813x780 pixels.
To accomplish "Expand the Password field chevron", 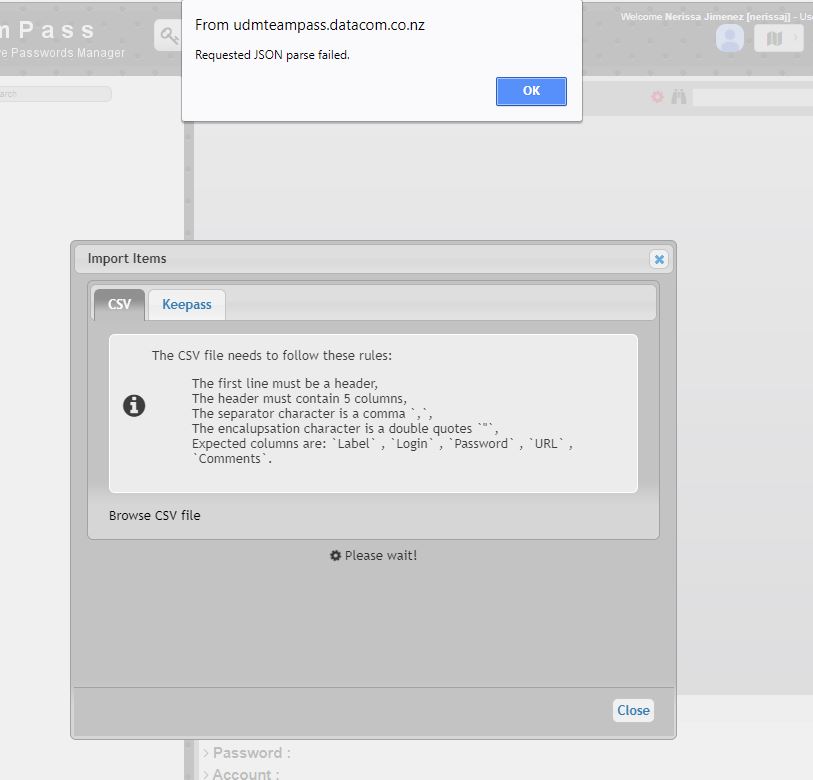I will coord(206,753).
